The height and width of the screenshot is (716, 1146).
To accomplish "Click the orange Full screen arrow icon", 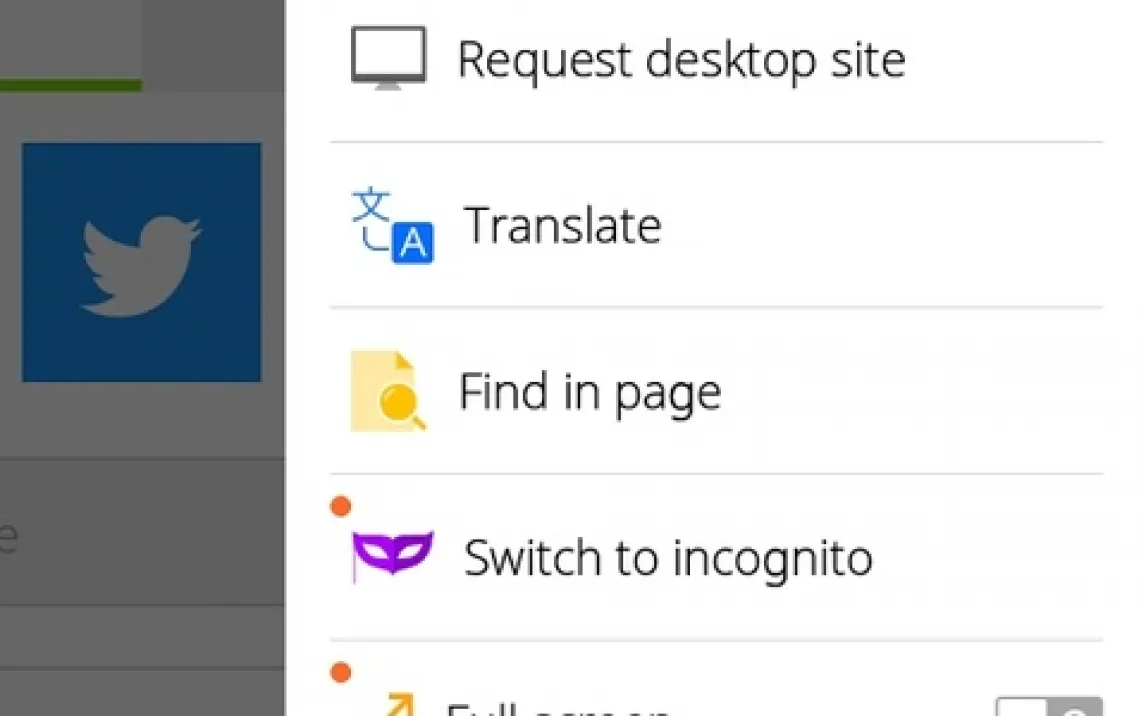I will click(399, 706).
